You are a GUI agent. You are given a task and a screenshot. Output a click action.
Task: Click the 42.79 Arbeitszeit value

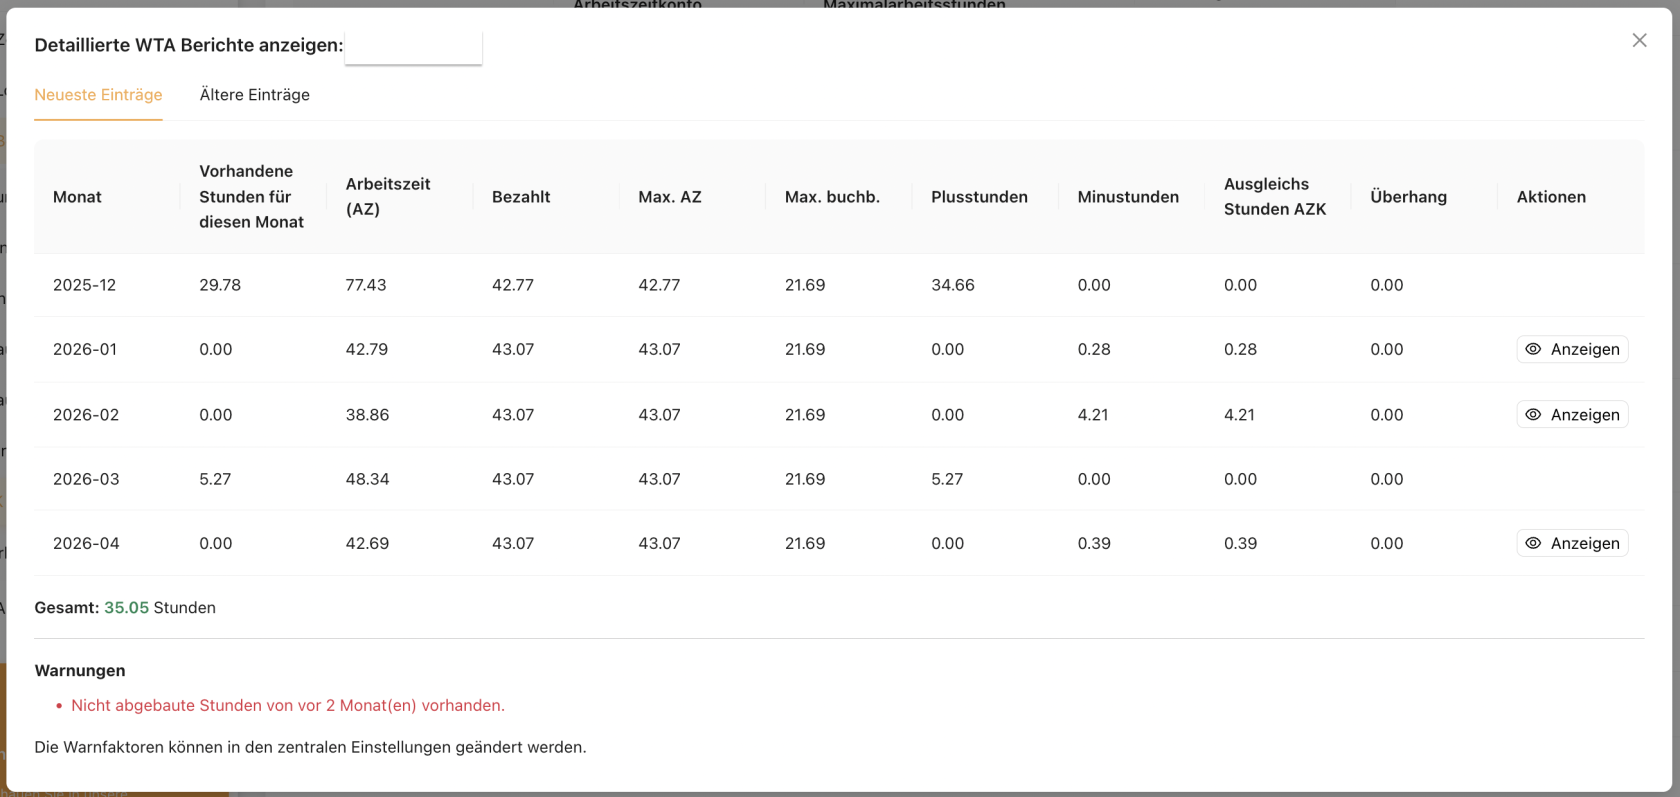367,349
